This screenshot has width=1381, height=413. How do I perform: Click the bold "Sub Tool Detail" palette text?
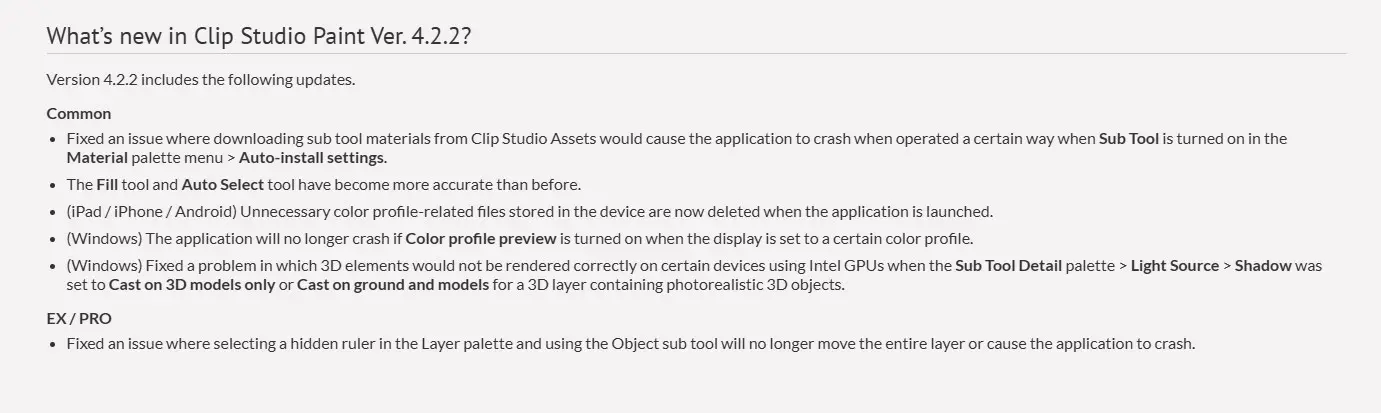pyautogui.click(x=1010, y=266)
